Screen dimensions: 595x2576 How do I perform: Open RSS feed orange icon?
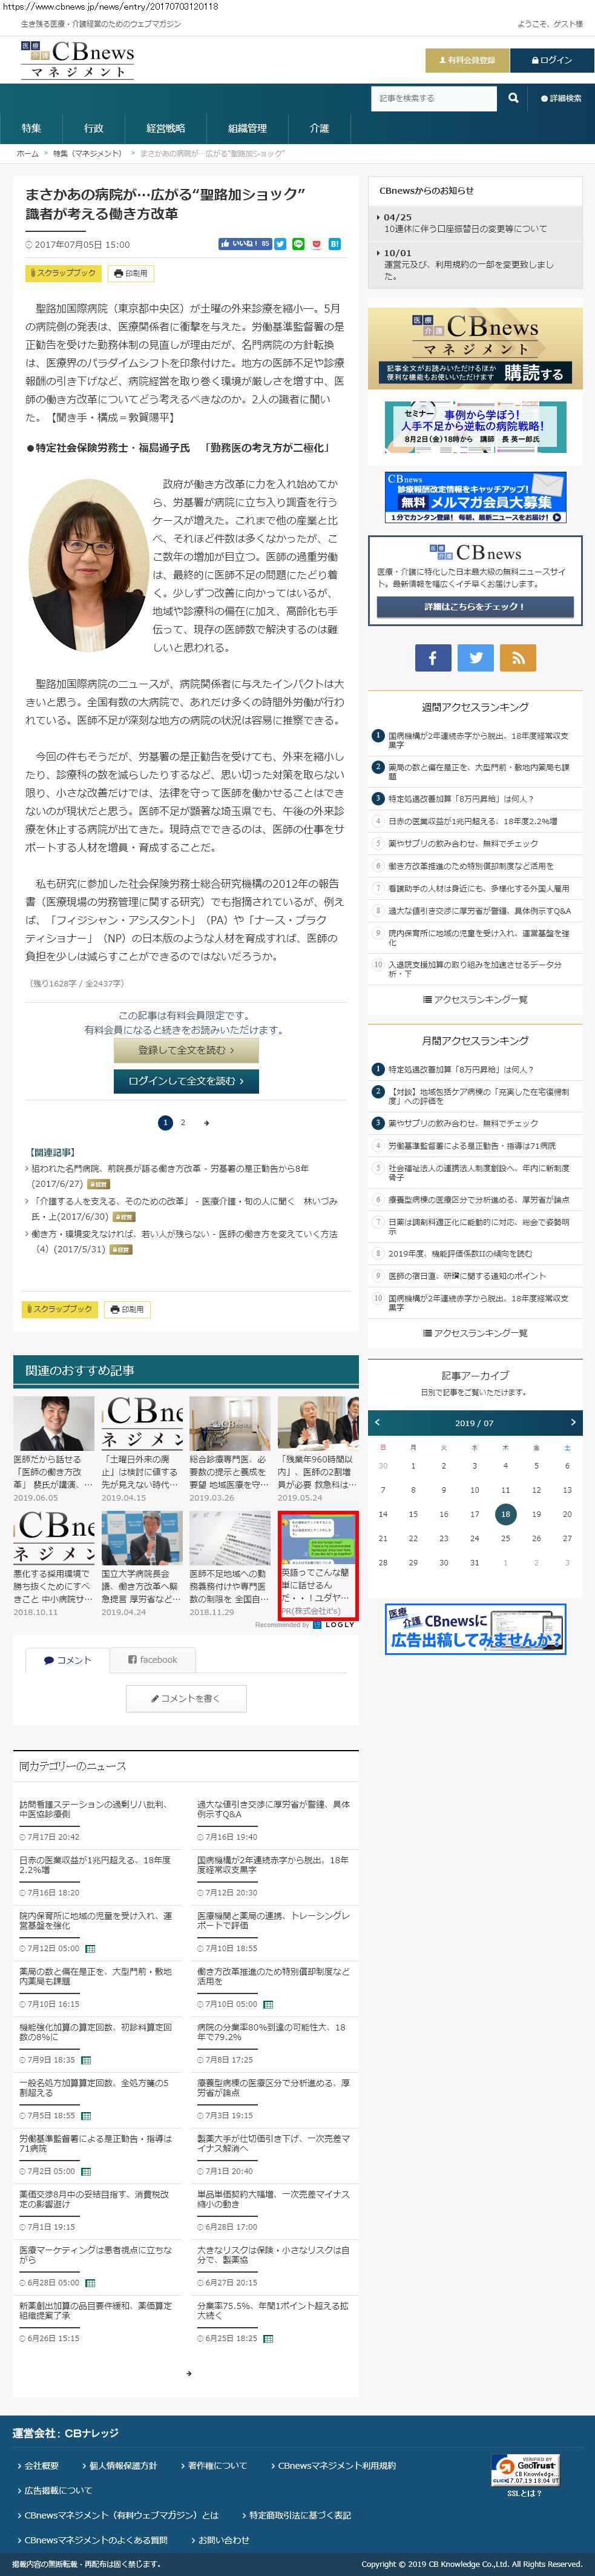coord(518,657)
